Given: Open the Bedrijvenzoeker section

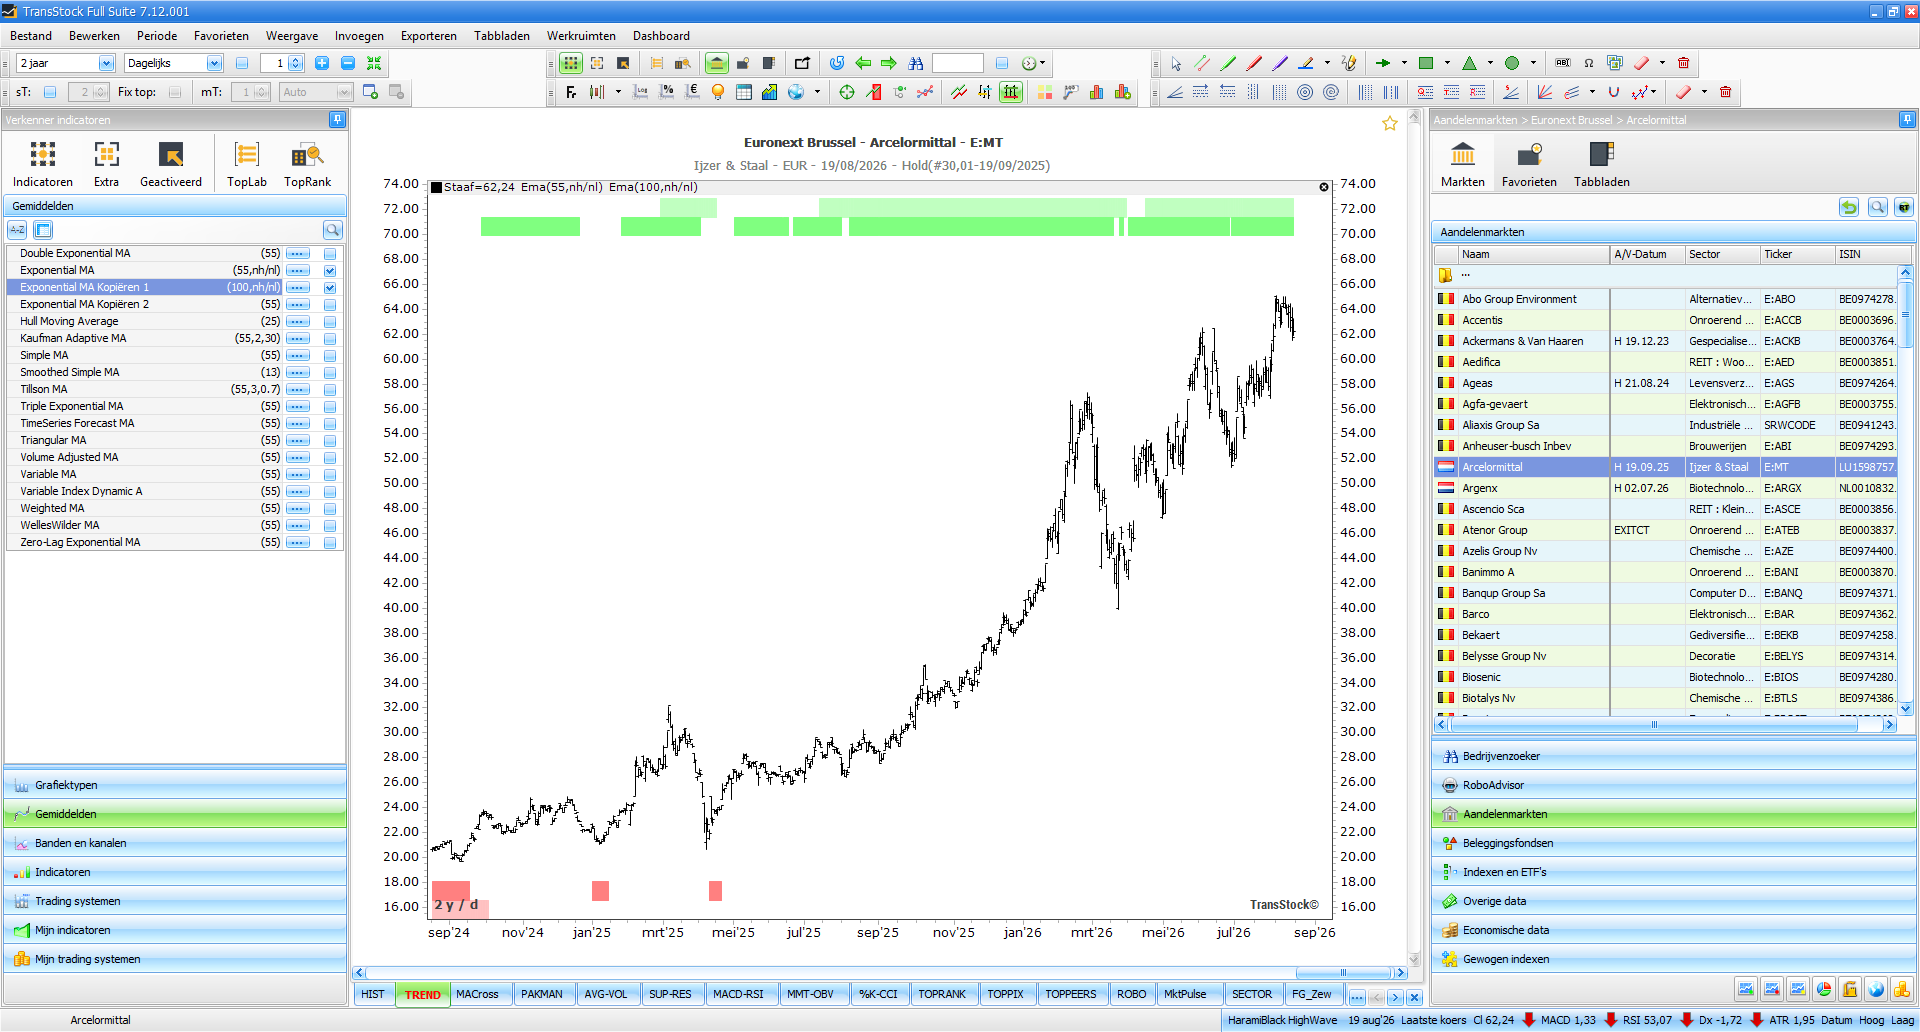Looking at the screenshot, I should click(x=1674, y=756).
